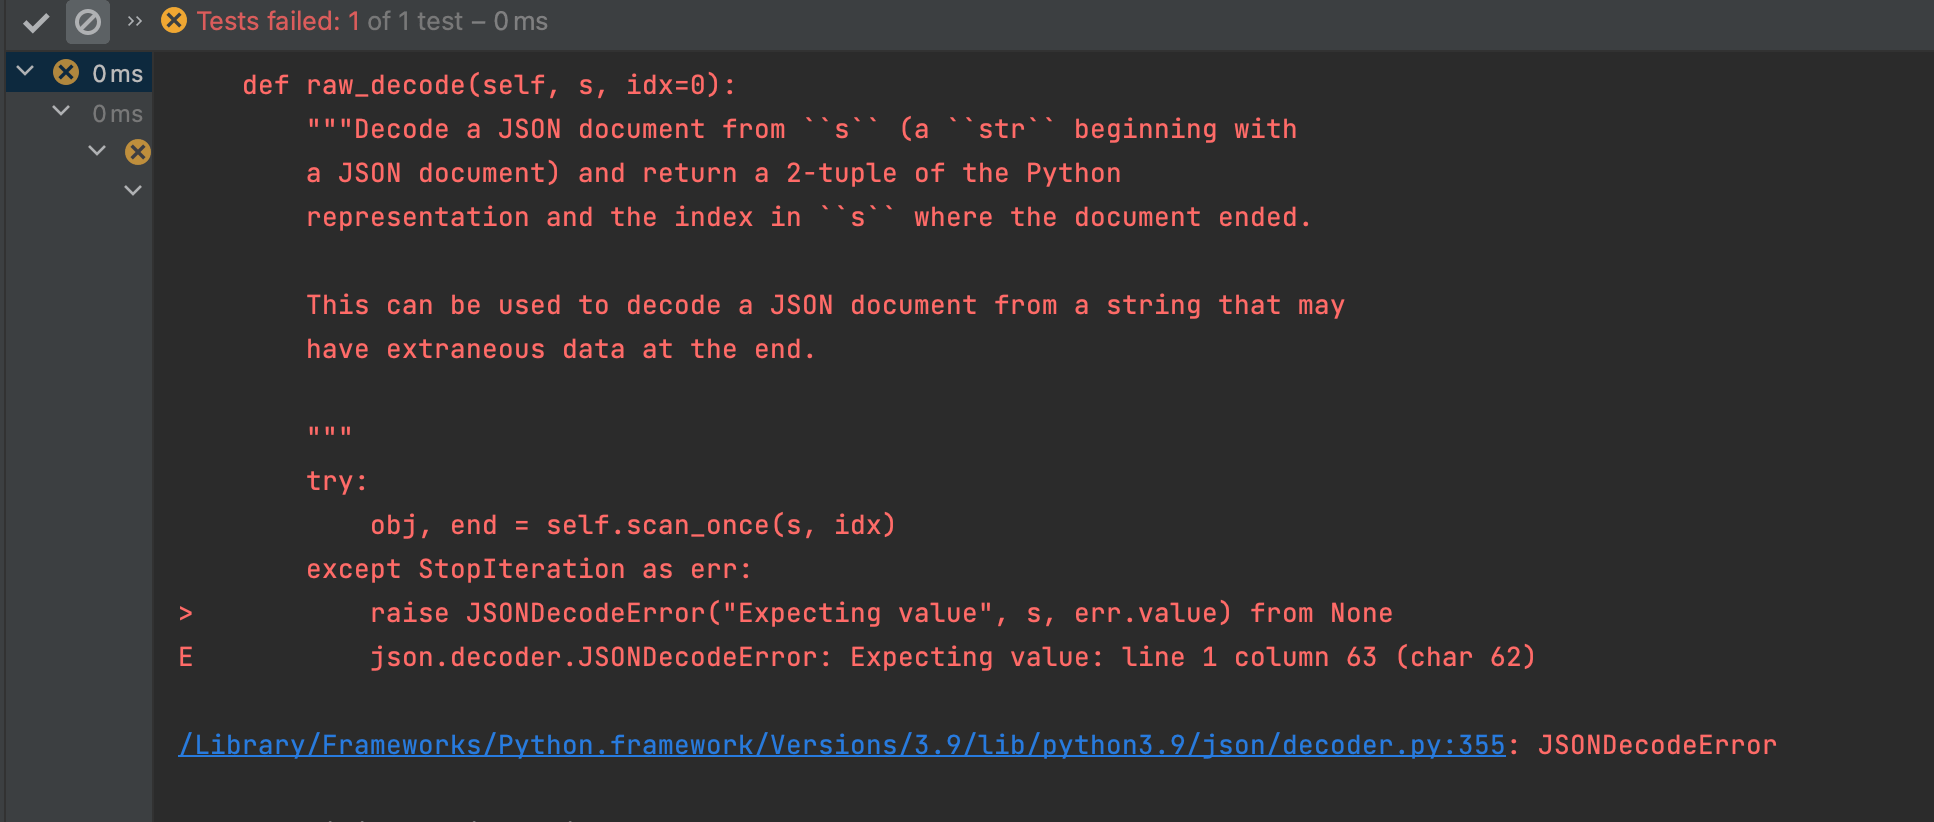1934x822 pixels.
Task: Toggle the deepest tree chevron with no label
Action: coord(133,190)
